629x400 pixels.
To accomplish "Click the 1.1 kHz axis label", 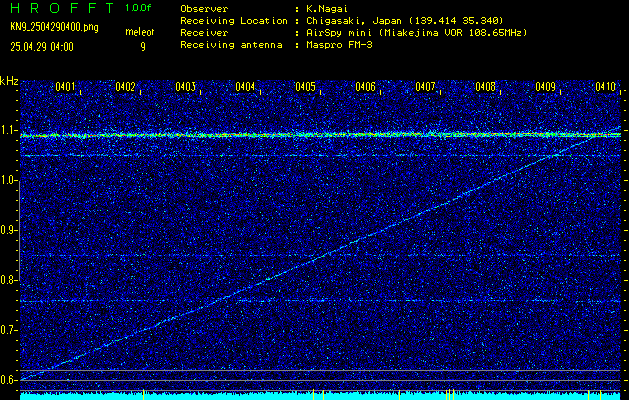I will pyautogui.click(x=8, y=130).
